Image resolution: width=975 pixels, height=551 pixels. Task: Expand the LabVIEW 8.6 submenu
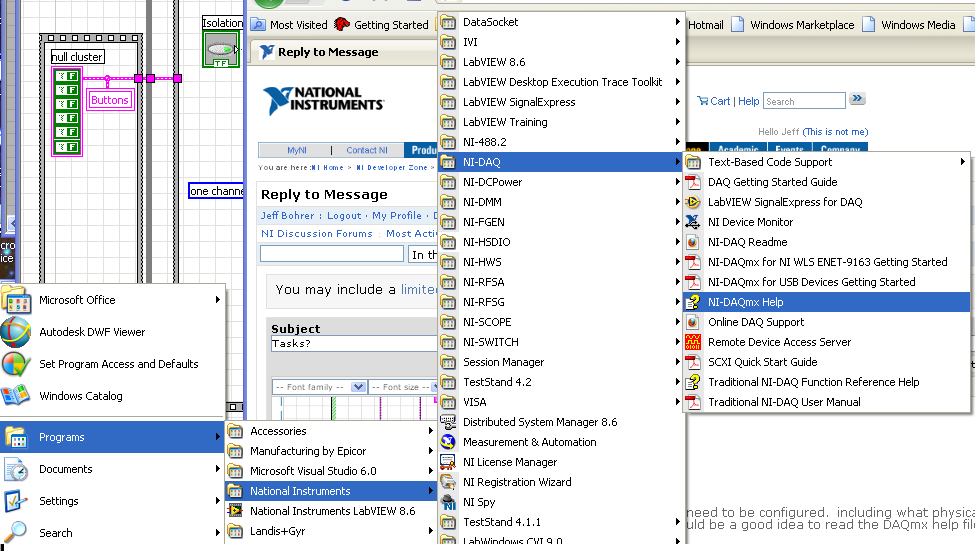coord(561,62)
